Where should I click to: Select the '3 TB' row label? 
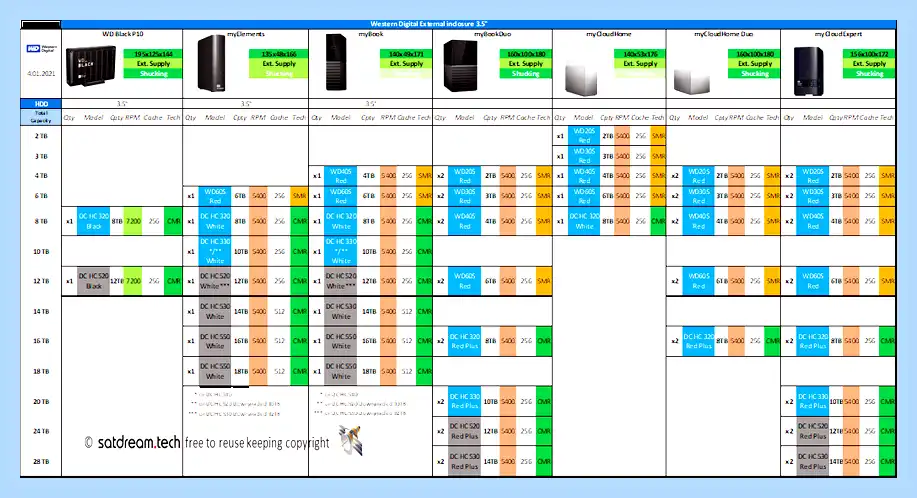coord(41,156)
